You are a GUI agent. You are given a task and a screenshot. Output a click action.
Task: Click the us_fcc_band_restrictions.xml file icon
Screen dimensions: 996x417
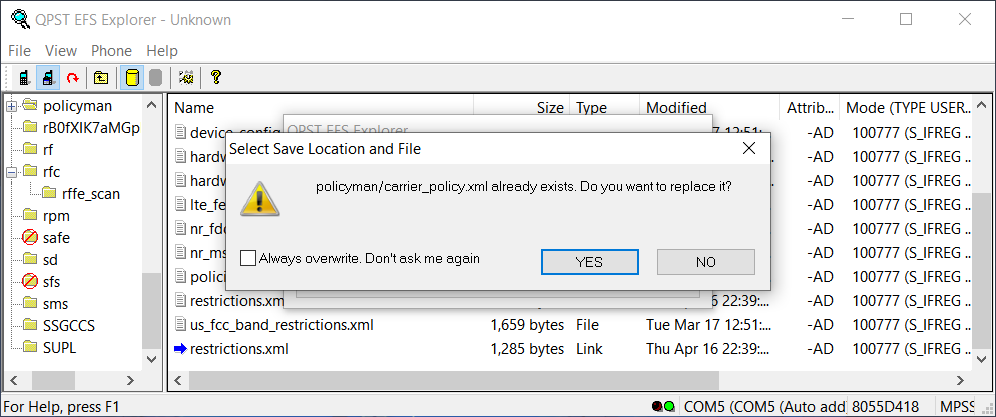[x=180, y=325]
